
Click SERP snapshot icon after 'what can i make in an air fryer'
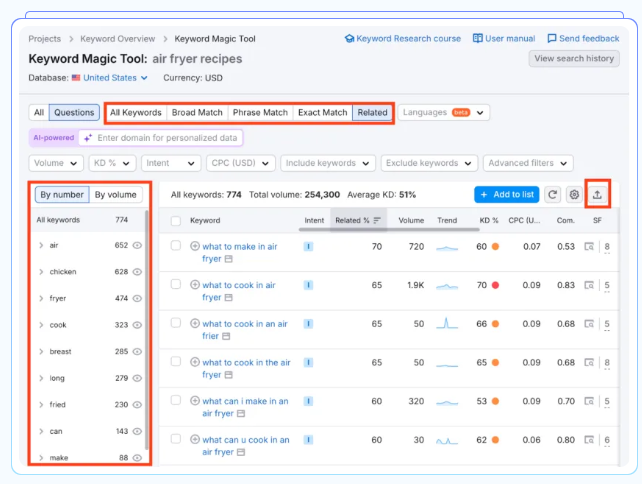241,414
